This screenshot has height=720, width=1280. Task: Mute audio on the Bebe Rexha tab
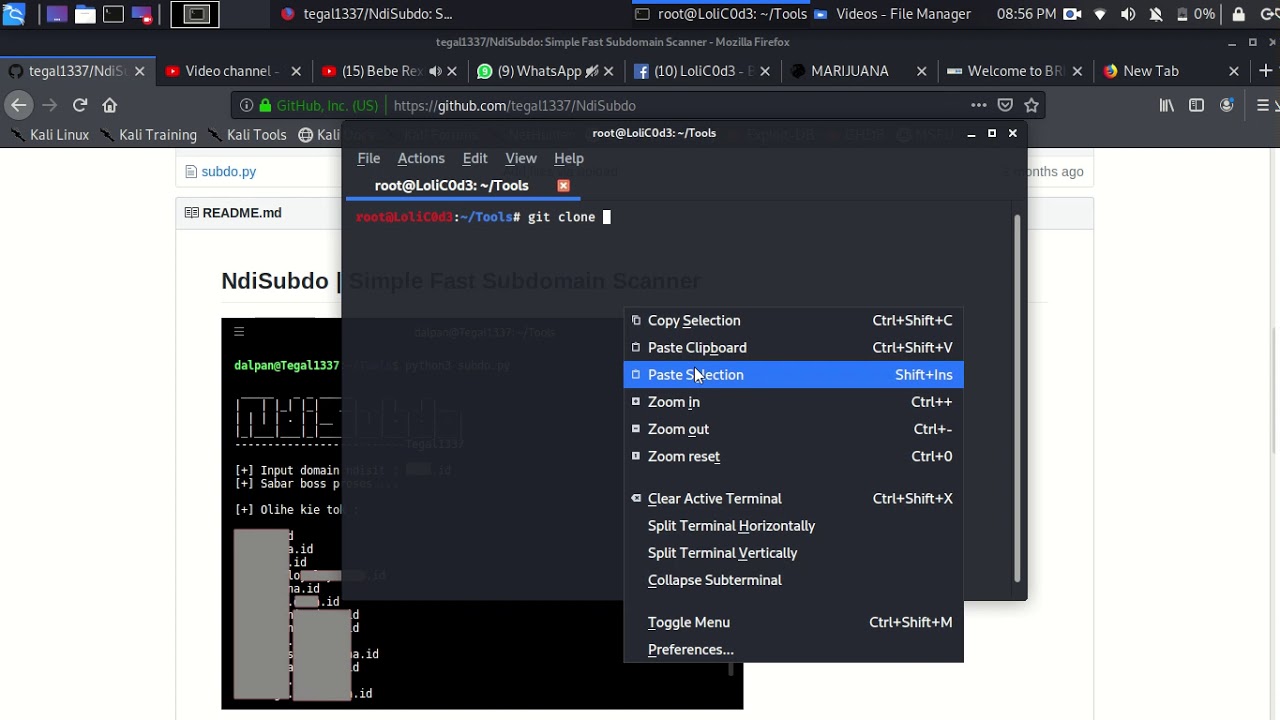[x=435, y=71]
